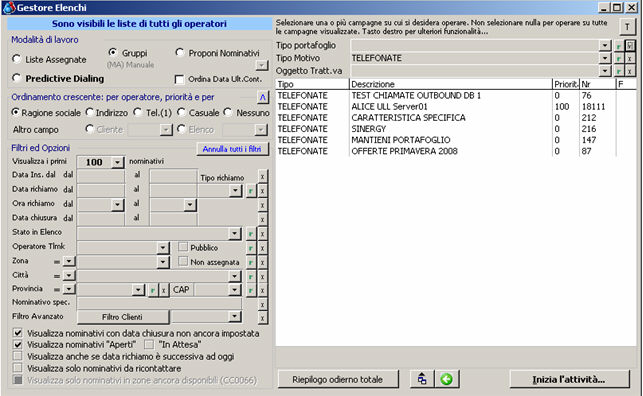Check the Ordina Data Ult.Cont. checkbox
The image size is (643, 396).
tap(179, 79)
